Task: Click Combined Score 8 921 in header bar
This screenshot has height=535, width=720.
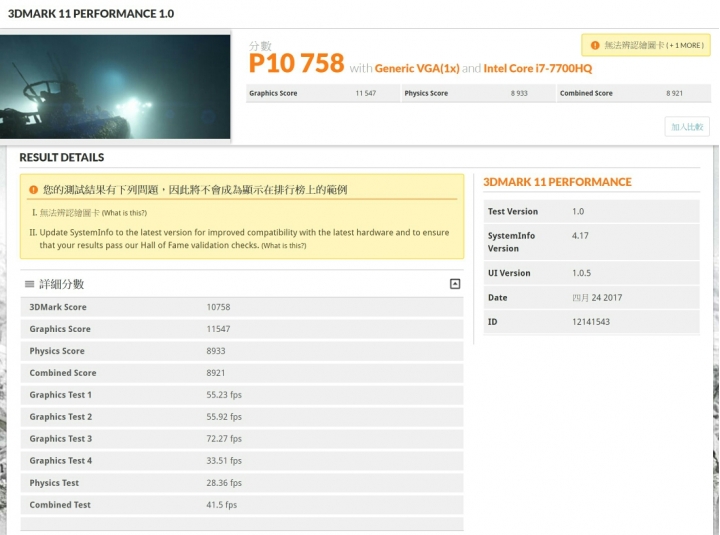Action: pos(634,93)
